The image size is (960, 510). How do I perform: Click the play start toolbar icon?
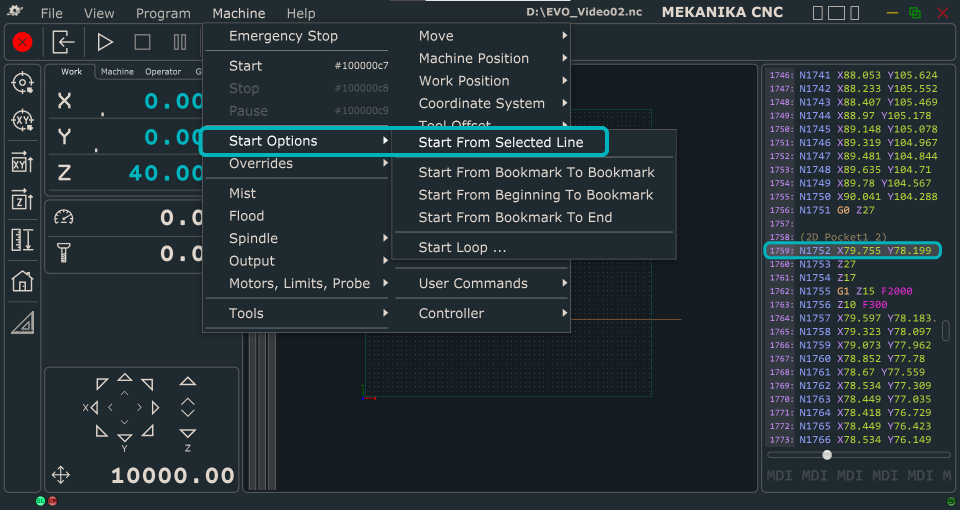[105, 42]
